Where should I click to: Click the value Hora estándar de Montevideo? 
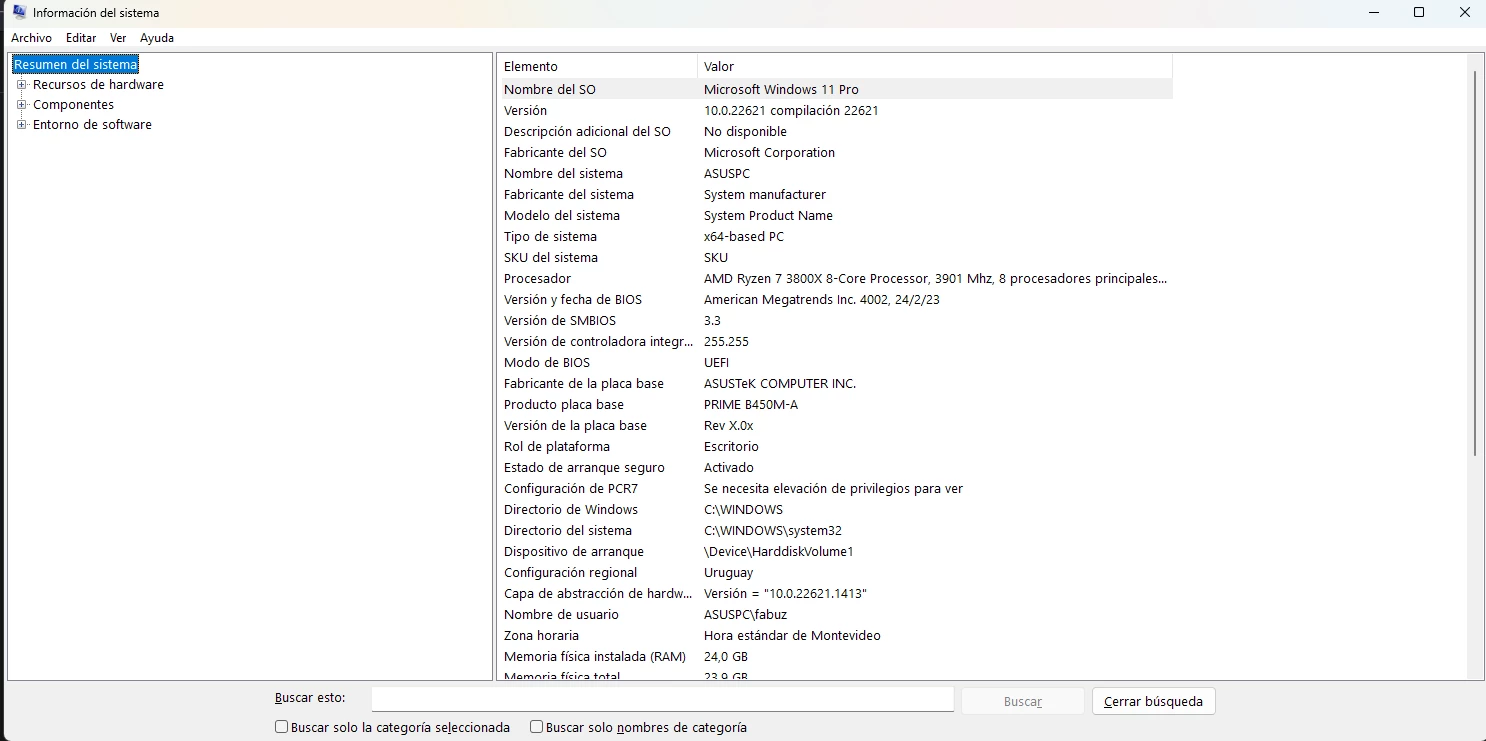[792, 635]
